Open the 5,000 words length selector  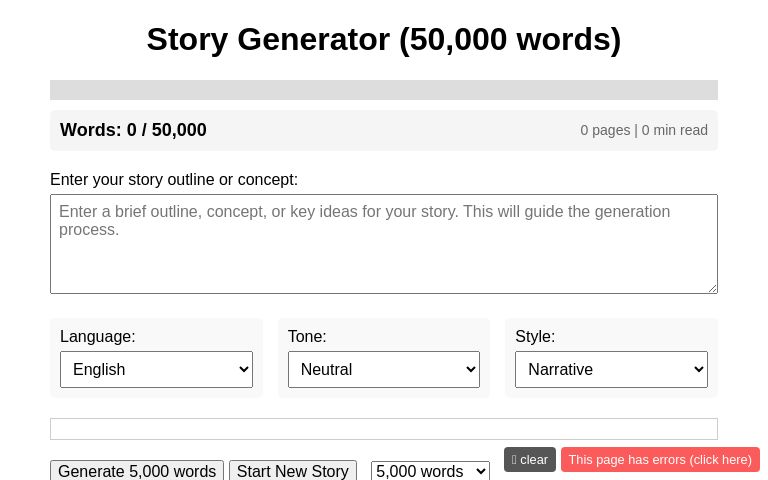430,471
